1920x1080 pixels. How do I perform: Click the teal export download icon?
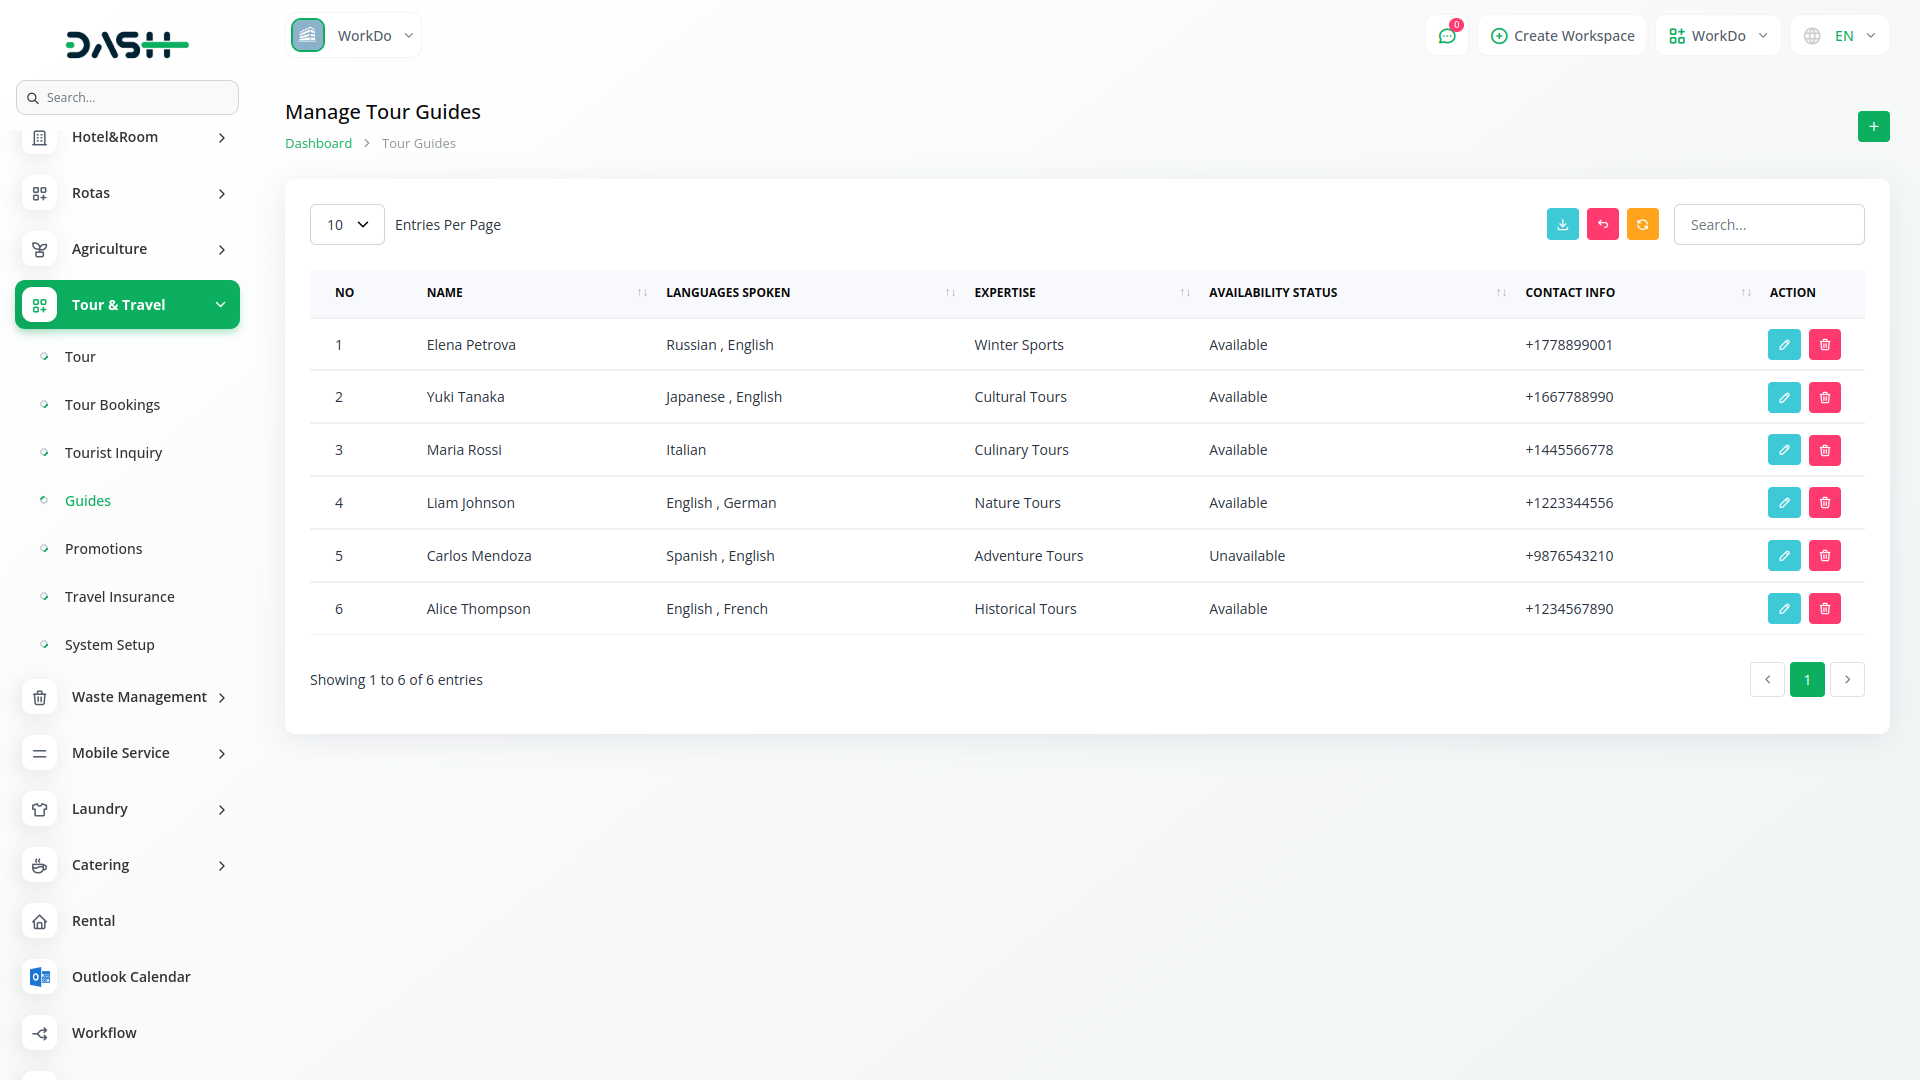pos(1563,224)
